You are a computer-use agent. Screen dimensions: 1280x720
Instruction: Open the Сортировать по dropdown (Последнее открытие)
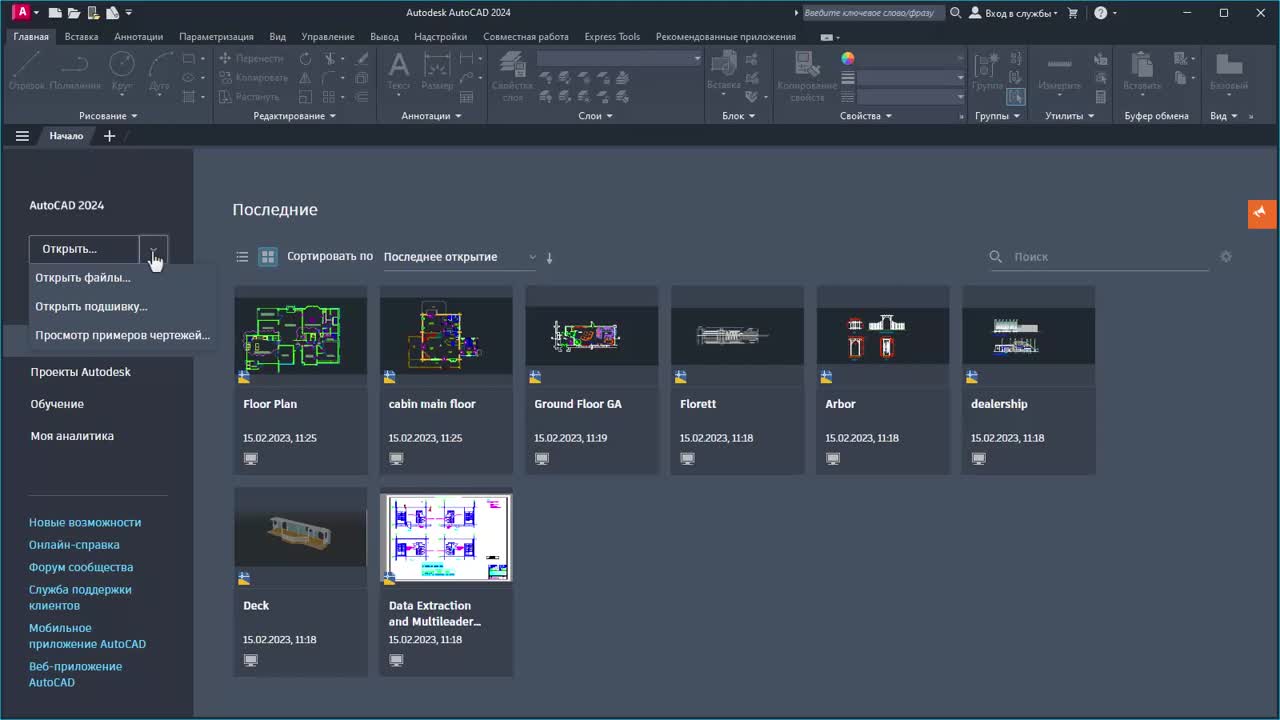(460, 257)
